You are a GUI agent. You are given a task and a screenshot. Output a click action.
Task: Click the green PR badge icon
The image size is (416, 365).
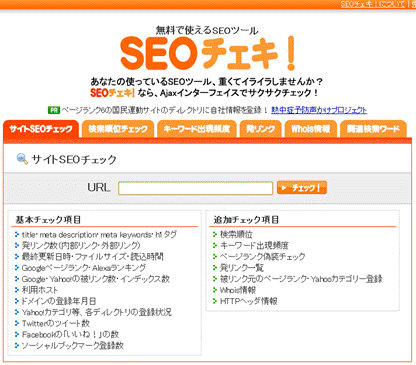click(54, 110)
